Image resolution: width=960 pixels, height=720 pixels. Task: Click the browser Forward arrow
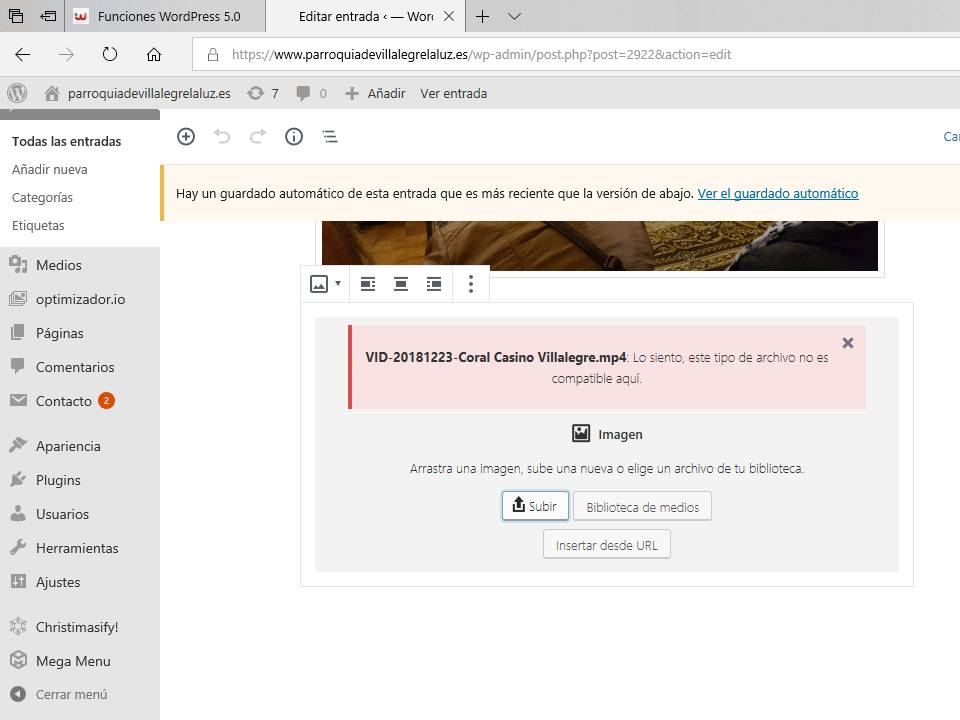(x=66, y=54)
